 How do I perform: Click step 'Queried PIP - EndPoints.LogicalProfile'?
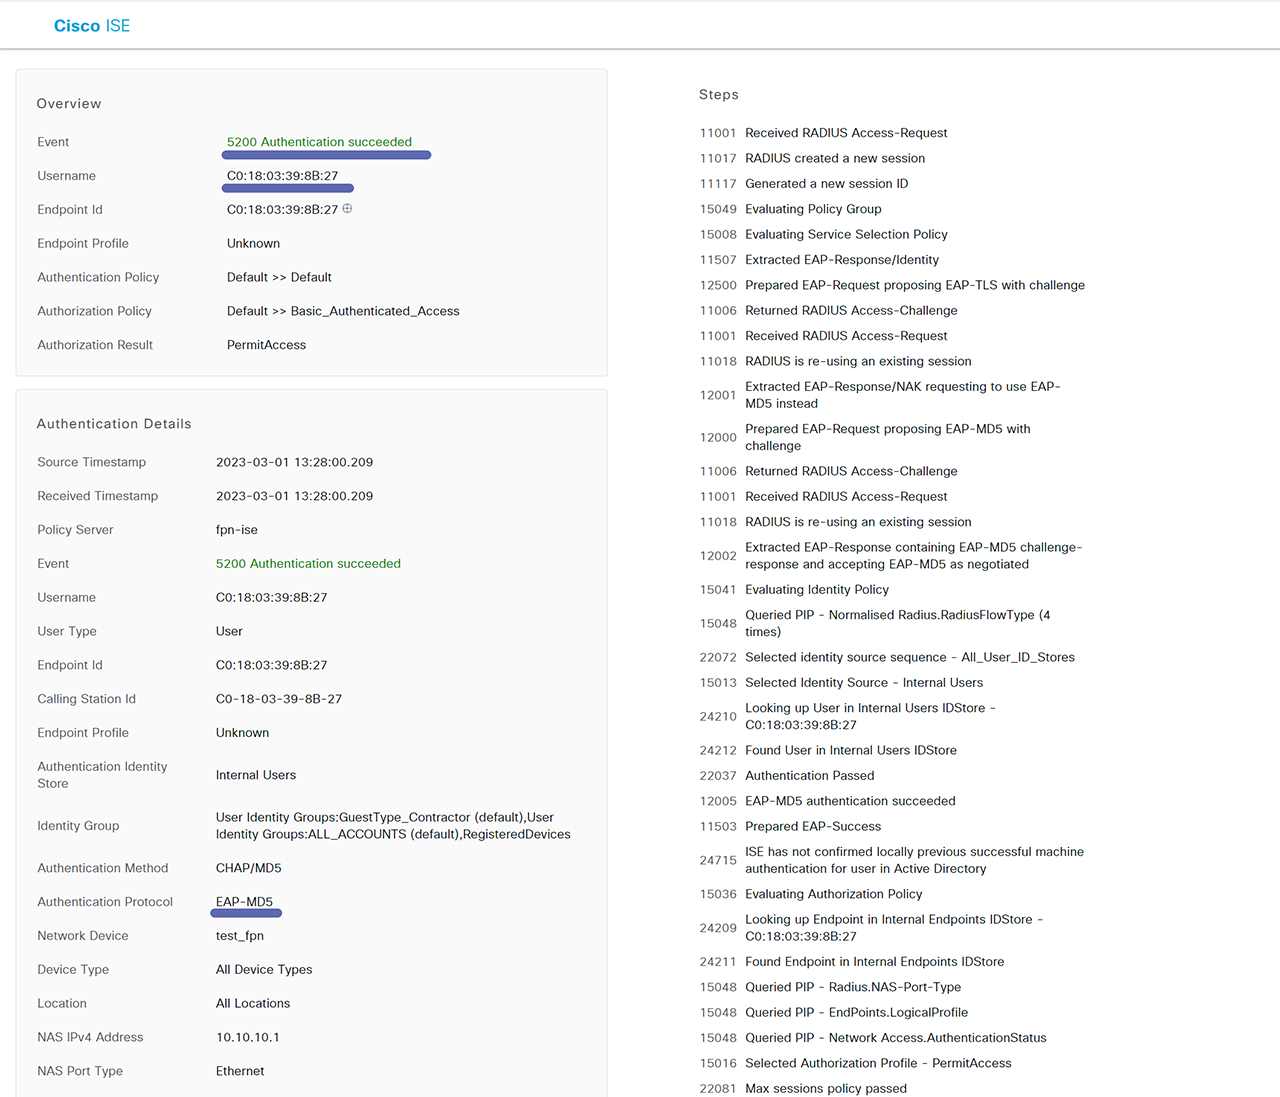click(834, 1013)
